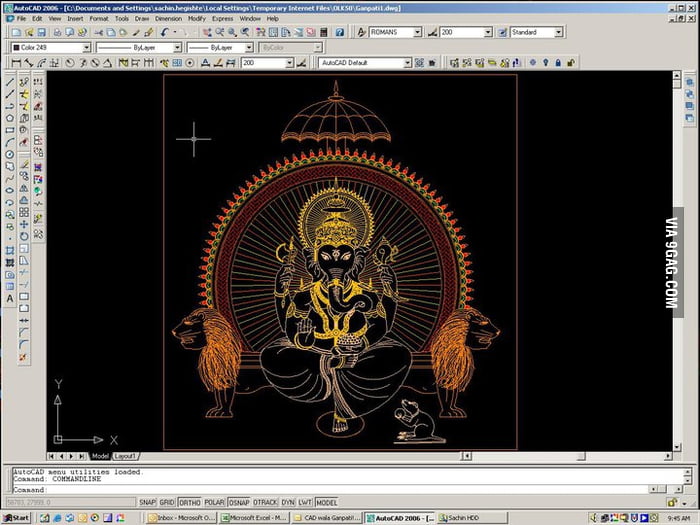Click the drawing area's scroll-up arrow
Image resolution: width=700 pixels, height=525 pixels.
(x=677, y=75)
